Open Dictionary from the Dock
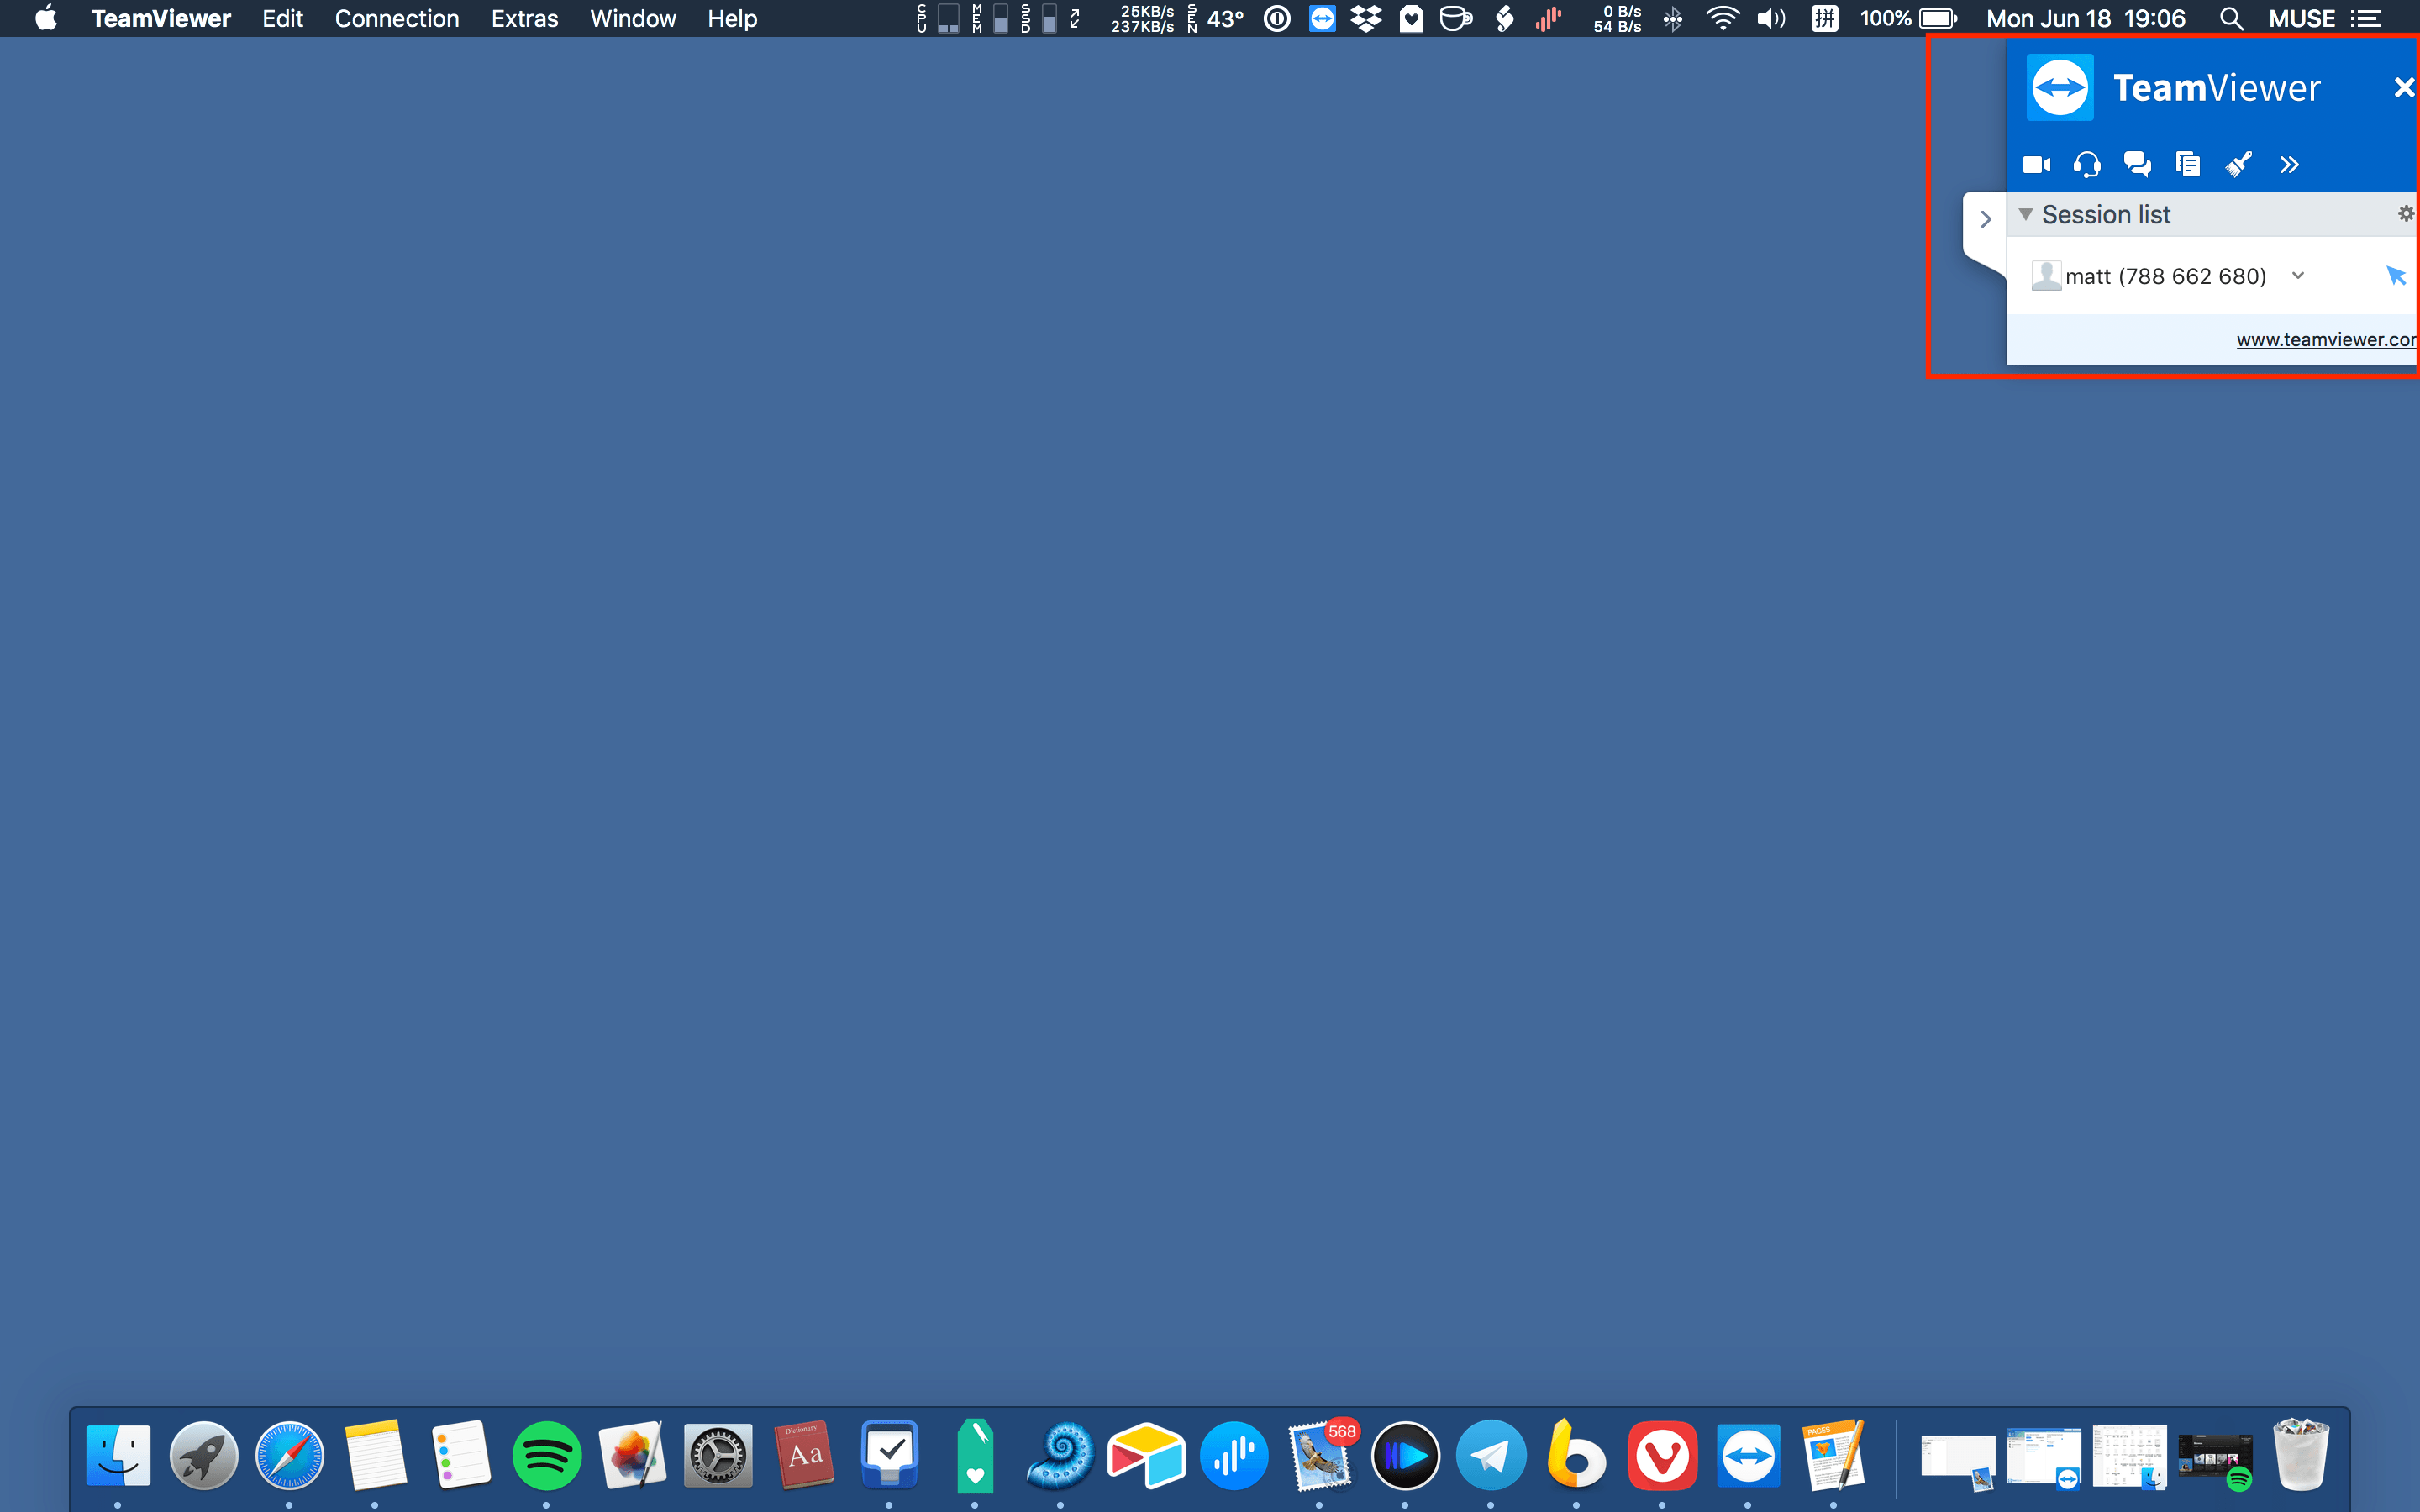2420x1512 pixels. [804, 1455]
